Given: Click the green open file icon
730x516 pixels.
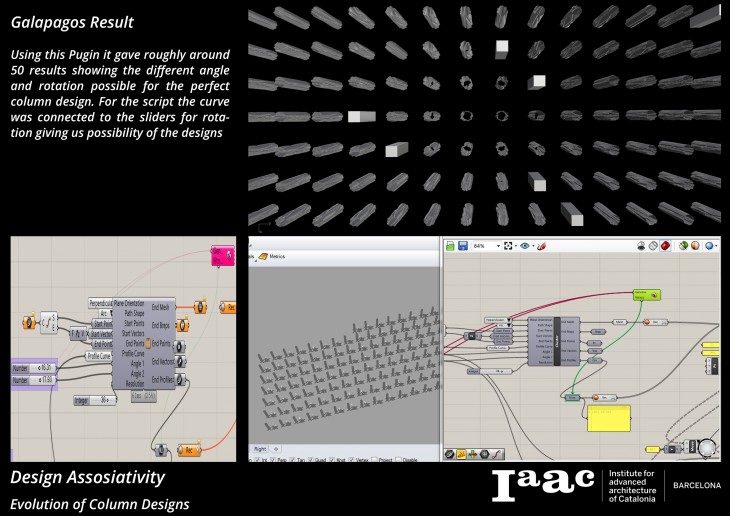Looking at the screenshot, I should pos(449,246).
